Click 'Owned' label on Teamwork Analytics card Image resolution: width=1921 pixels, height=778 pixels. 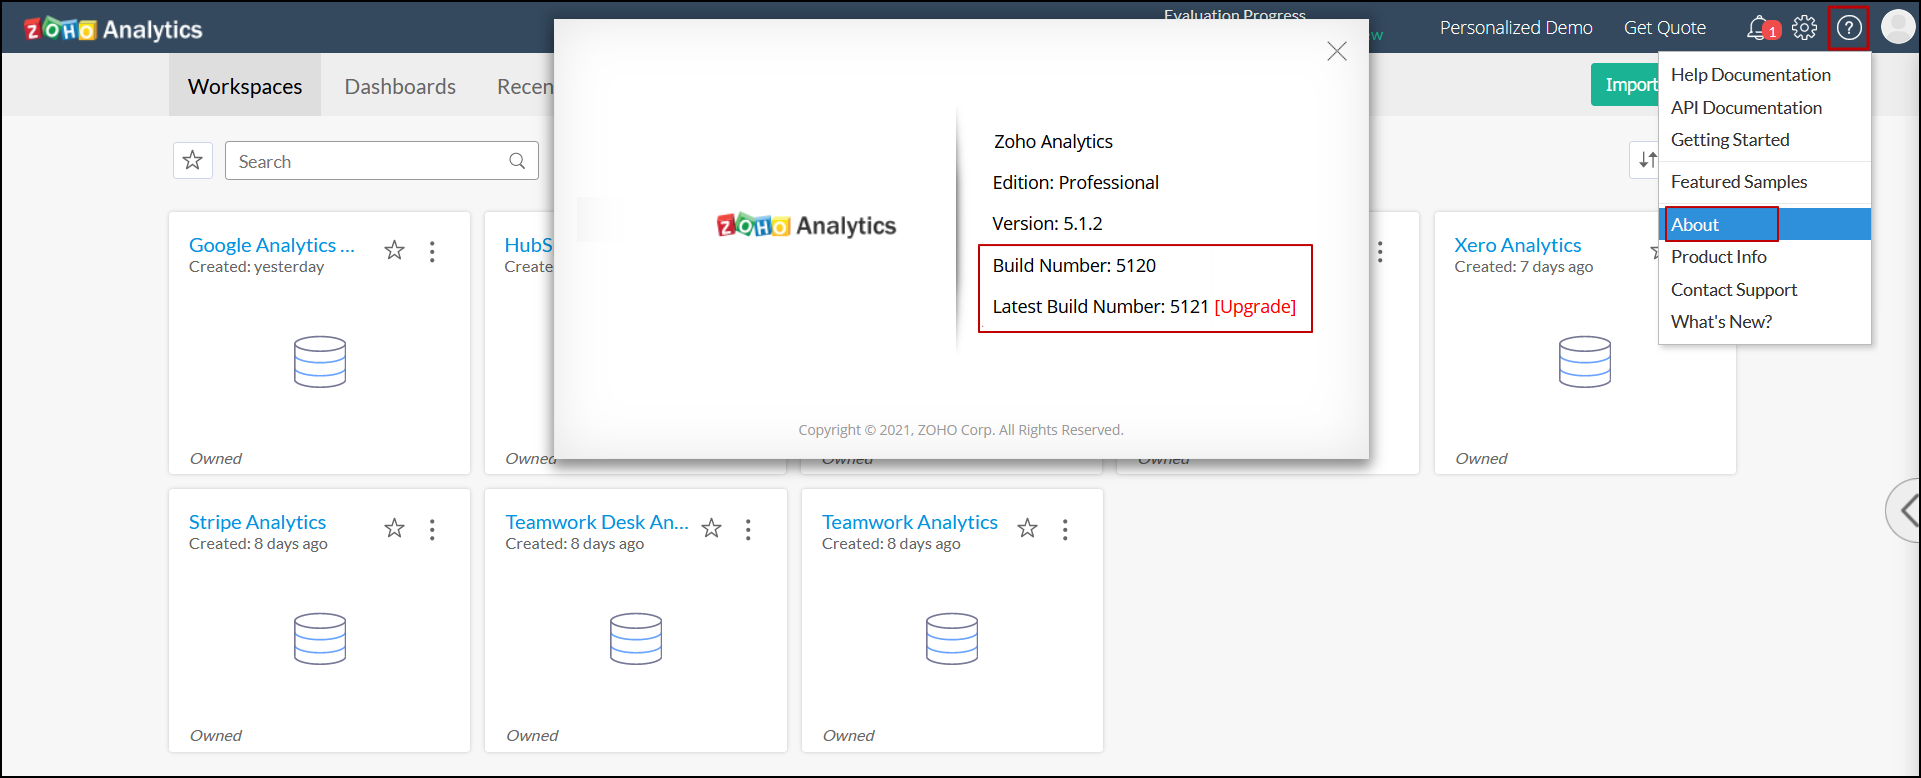(848, 735)
